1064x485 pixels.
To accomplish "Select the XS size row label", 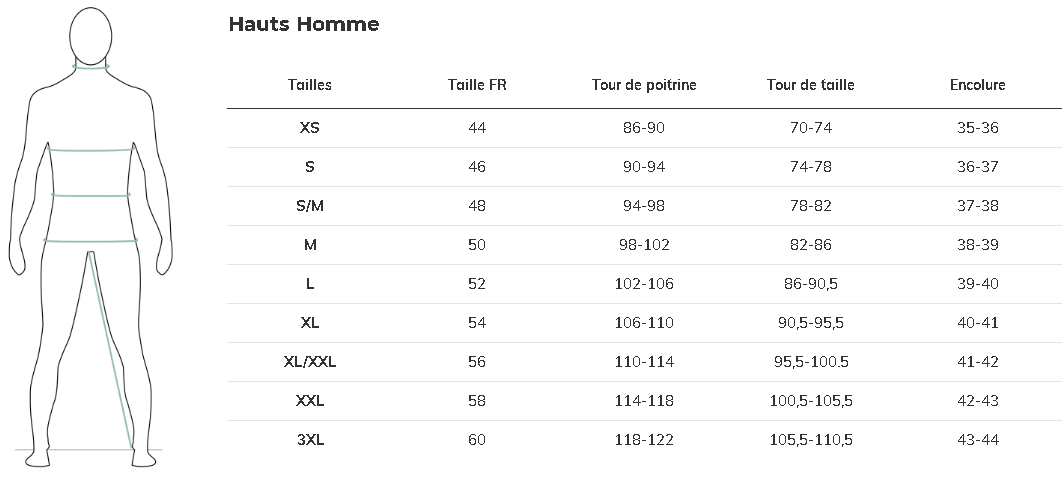I will click(x=309, y=128).
